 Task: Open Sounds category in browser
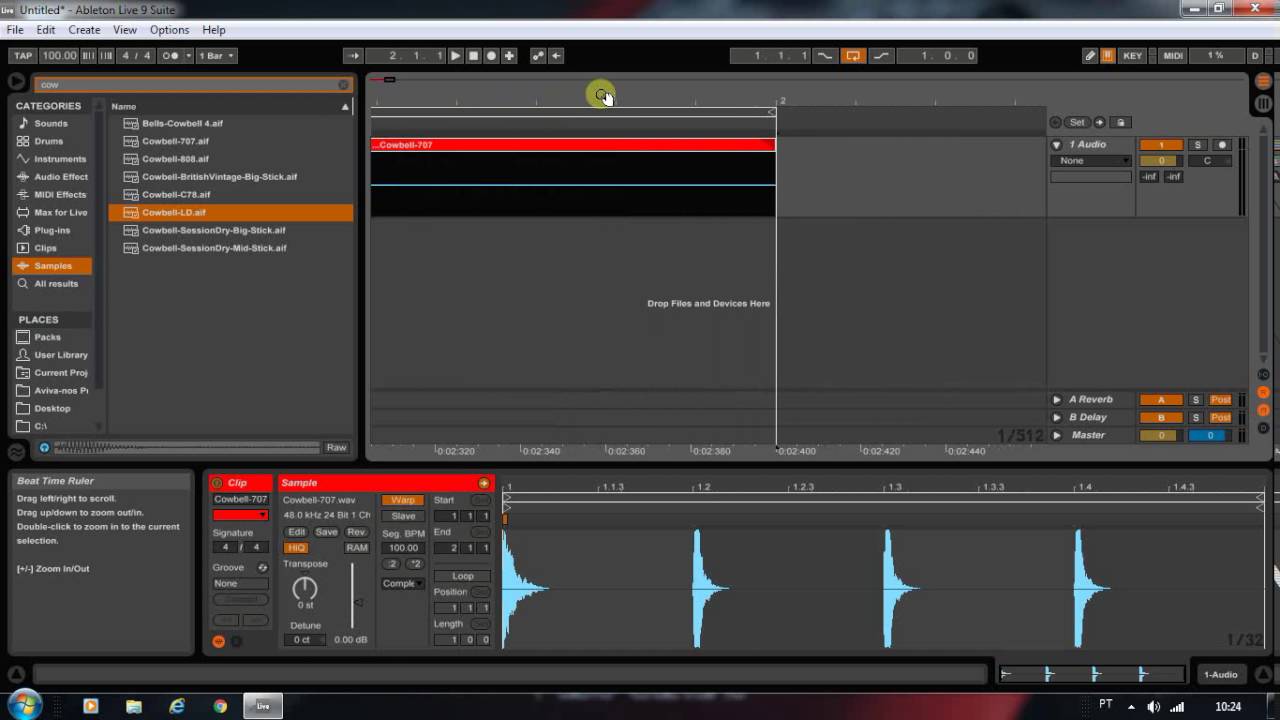click(x=51, y=123)
